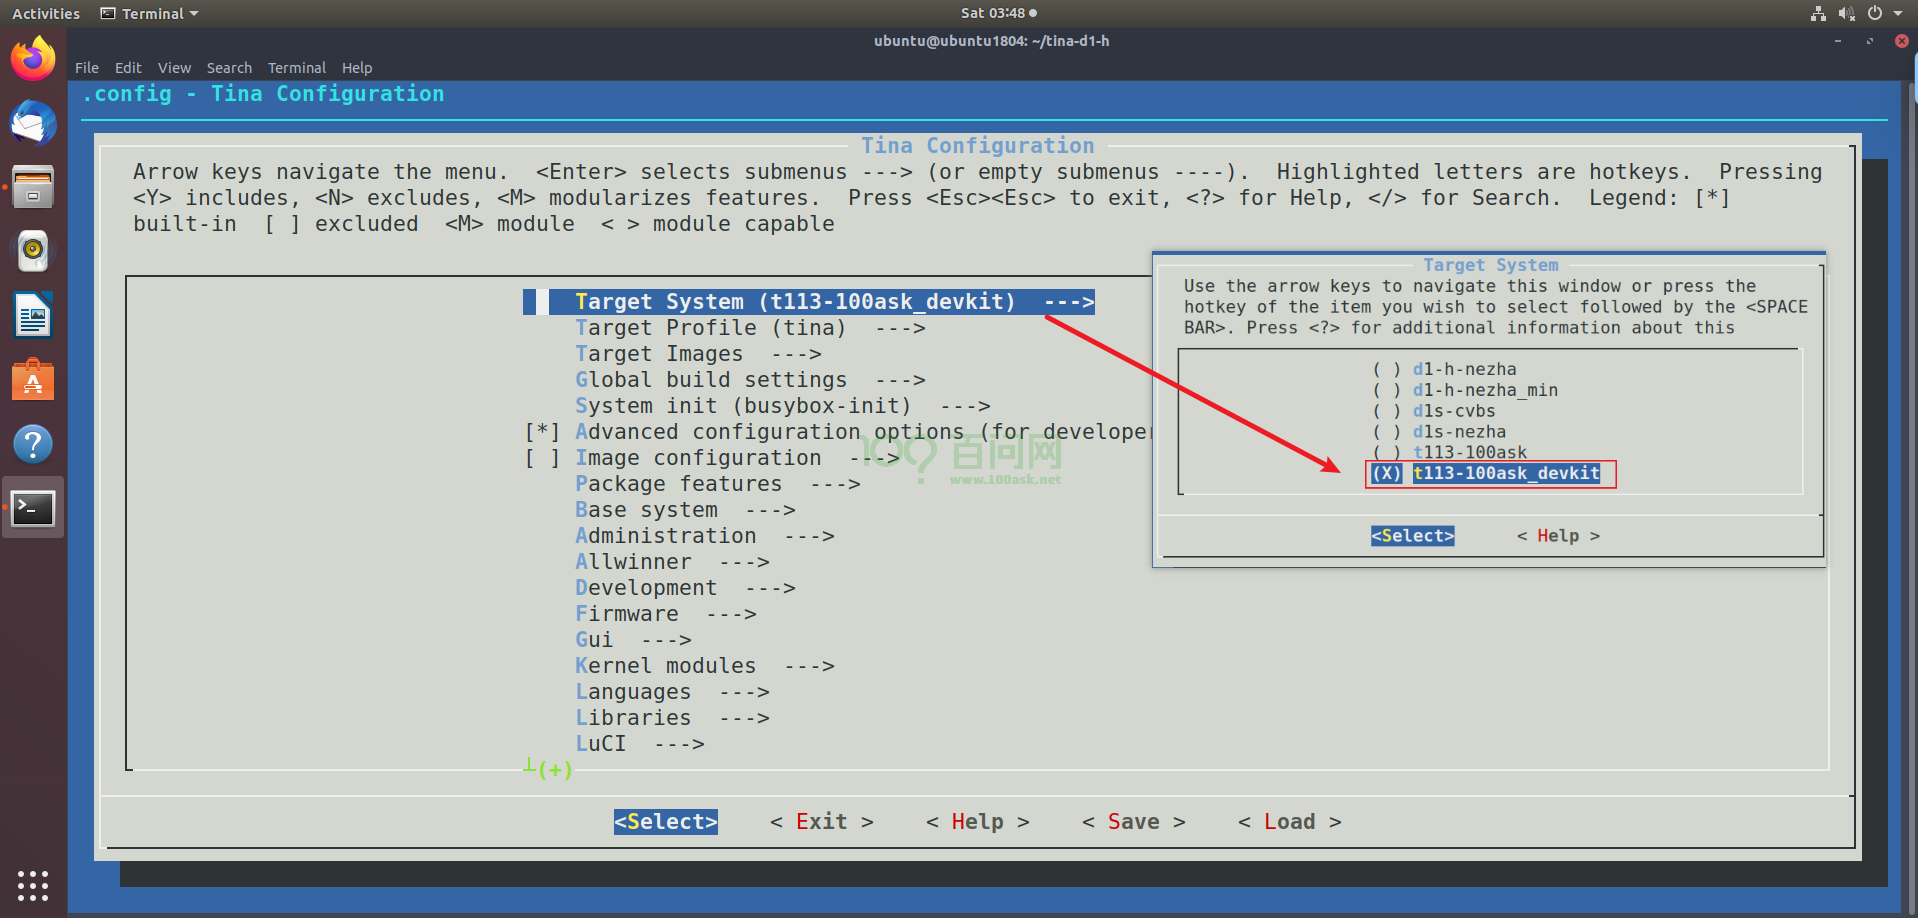Viewport: 1918px width, 918px height.
Task: Select the d1-h-nezha radio option
Action: 1387,370
